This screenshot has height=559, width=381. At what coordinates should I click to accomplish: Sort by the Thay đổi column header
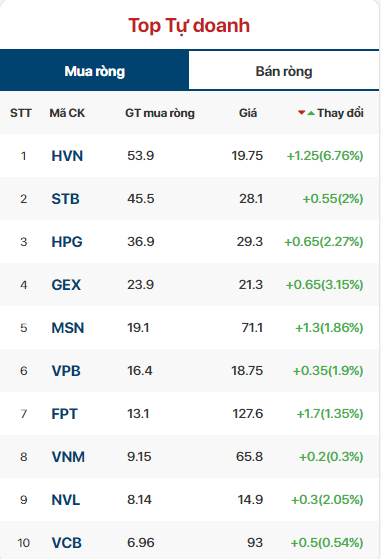340,113
